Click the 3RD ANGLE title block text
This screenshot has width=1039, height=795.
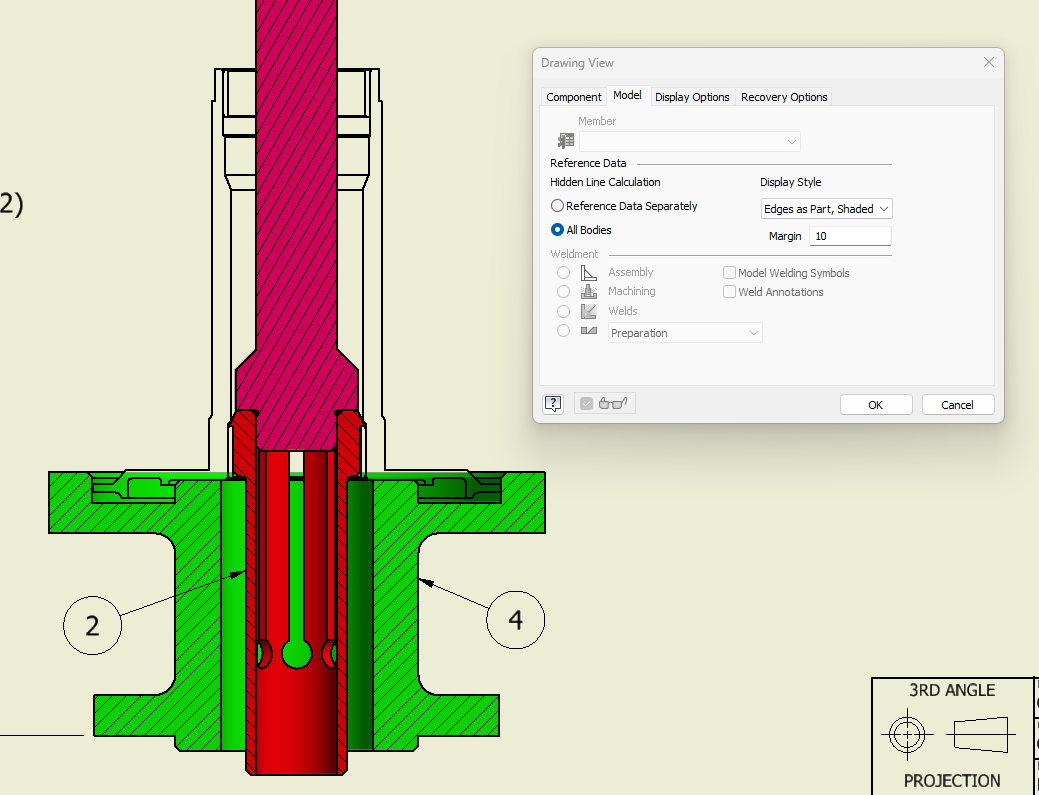click(x=952, y=690)
